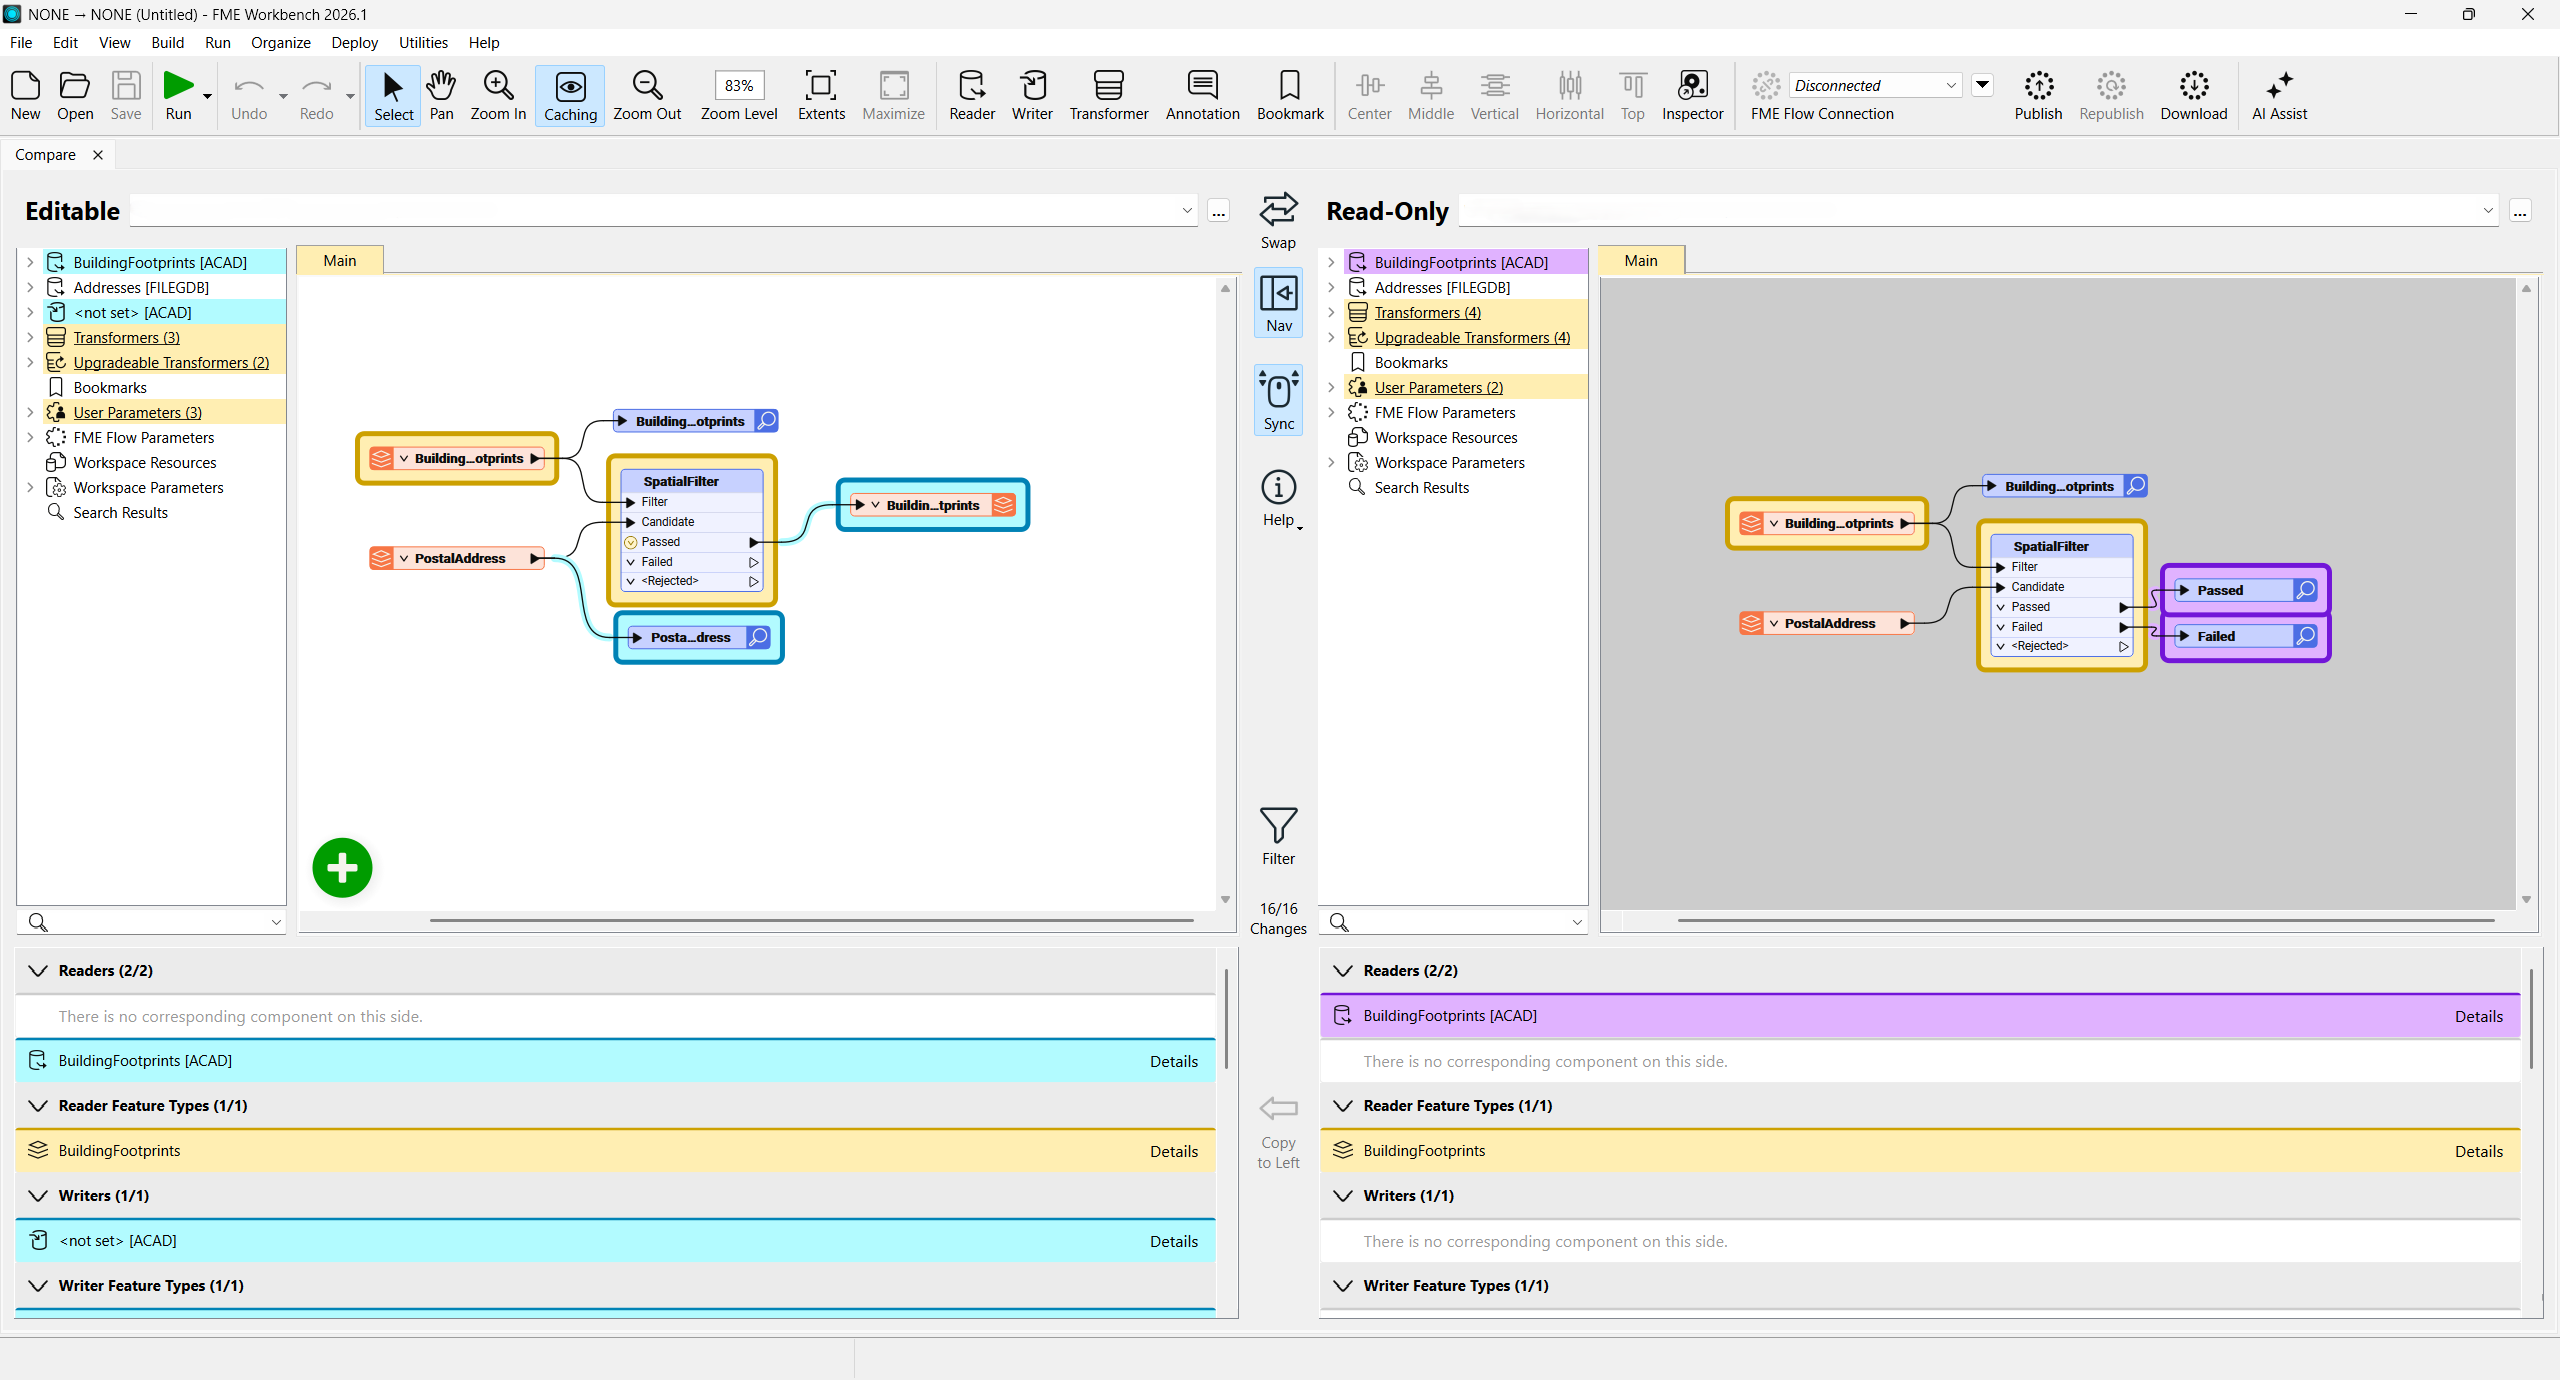Click the Zoom Level 83% field
The height and width of the screenshot is (1380, 2560).
click(738, 85)
